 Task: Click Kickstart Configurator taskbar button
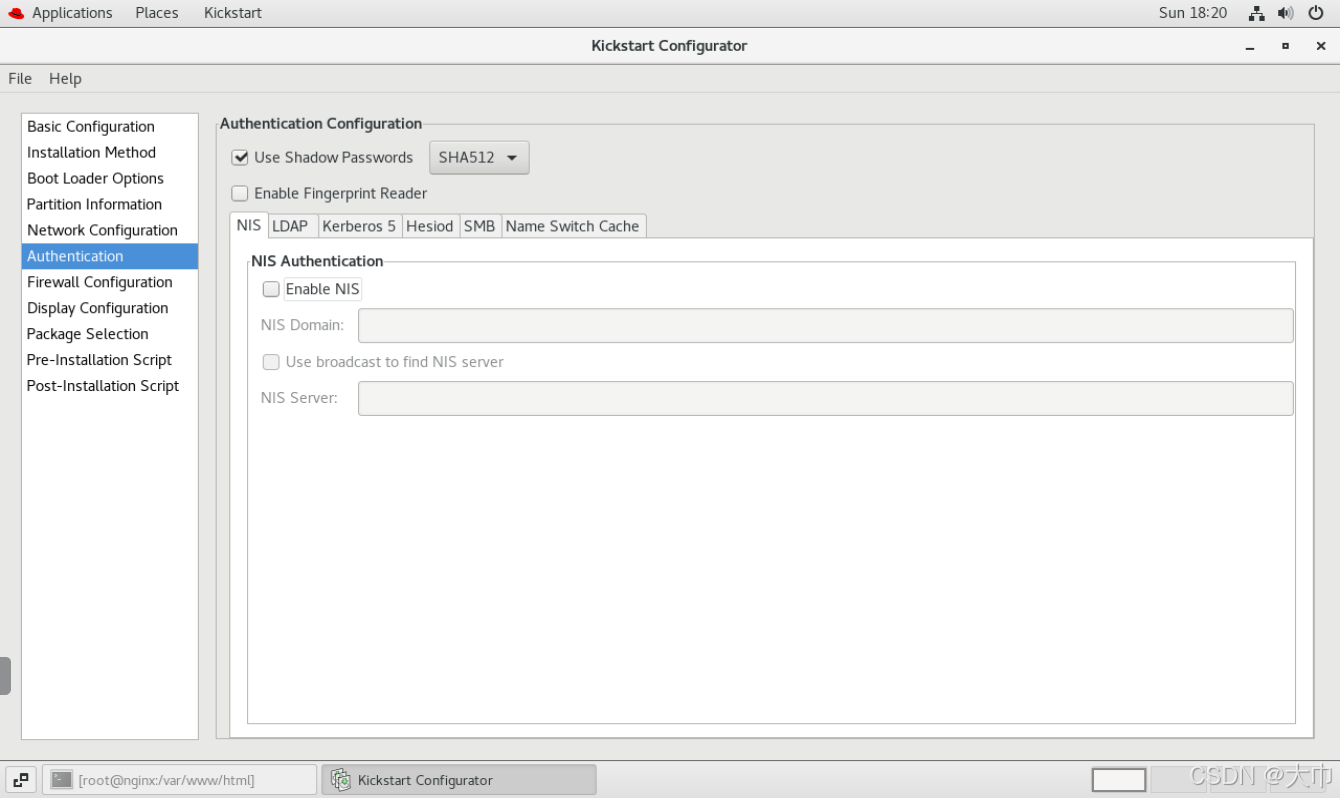(x=459, y=779)
